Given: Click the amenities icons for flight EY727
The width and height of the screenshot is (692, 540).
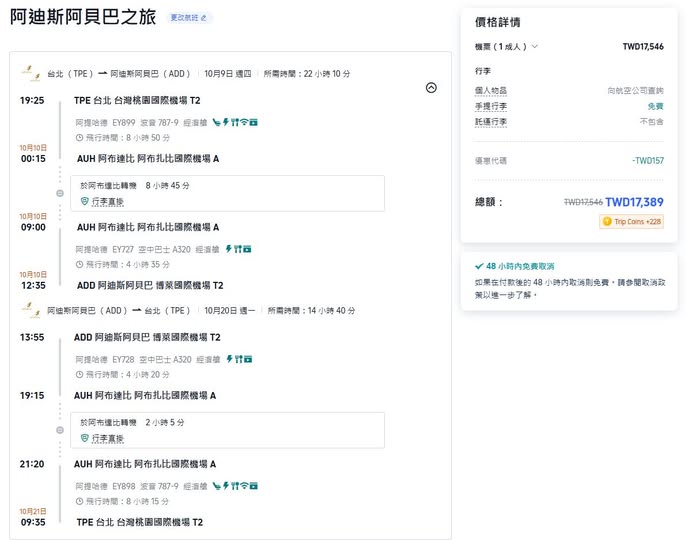Looking at the screenshot, I should [x=236, y=248].
